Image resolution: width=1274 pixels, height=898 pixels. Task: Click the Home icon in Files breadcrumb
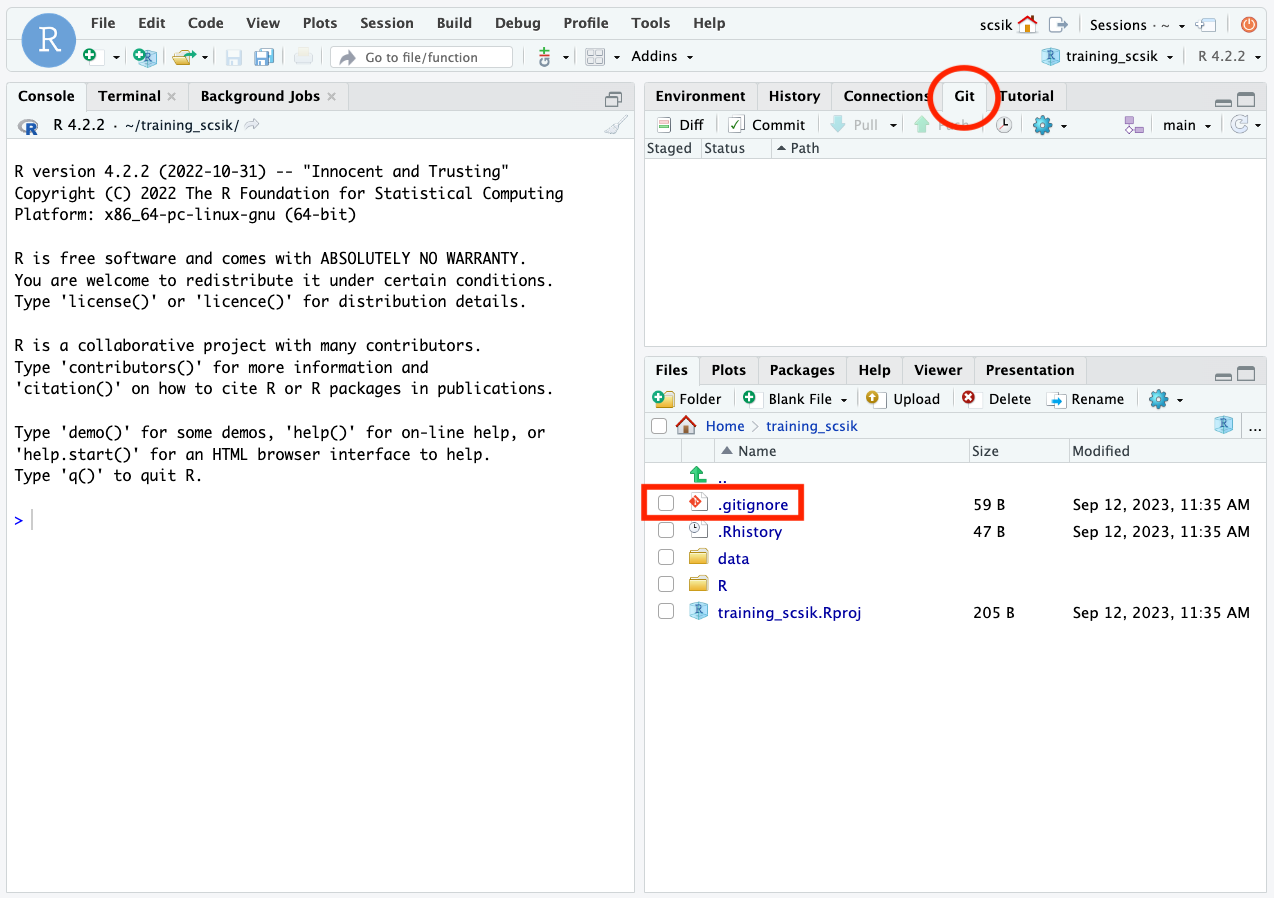coord(686,426)
